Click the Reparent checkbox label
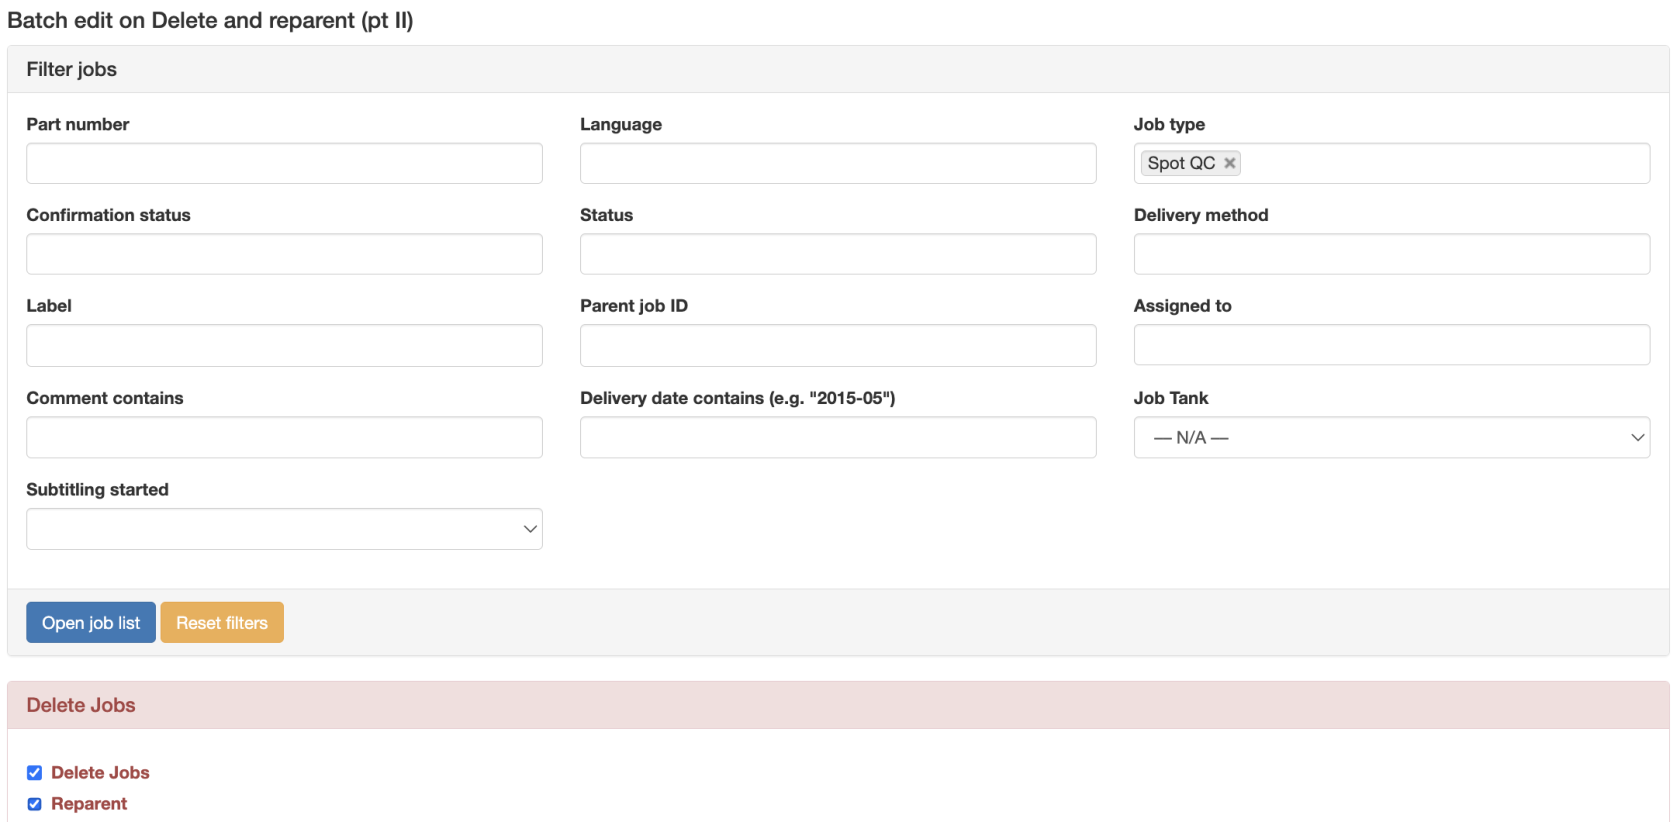 tap(89, 804)
